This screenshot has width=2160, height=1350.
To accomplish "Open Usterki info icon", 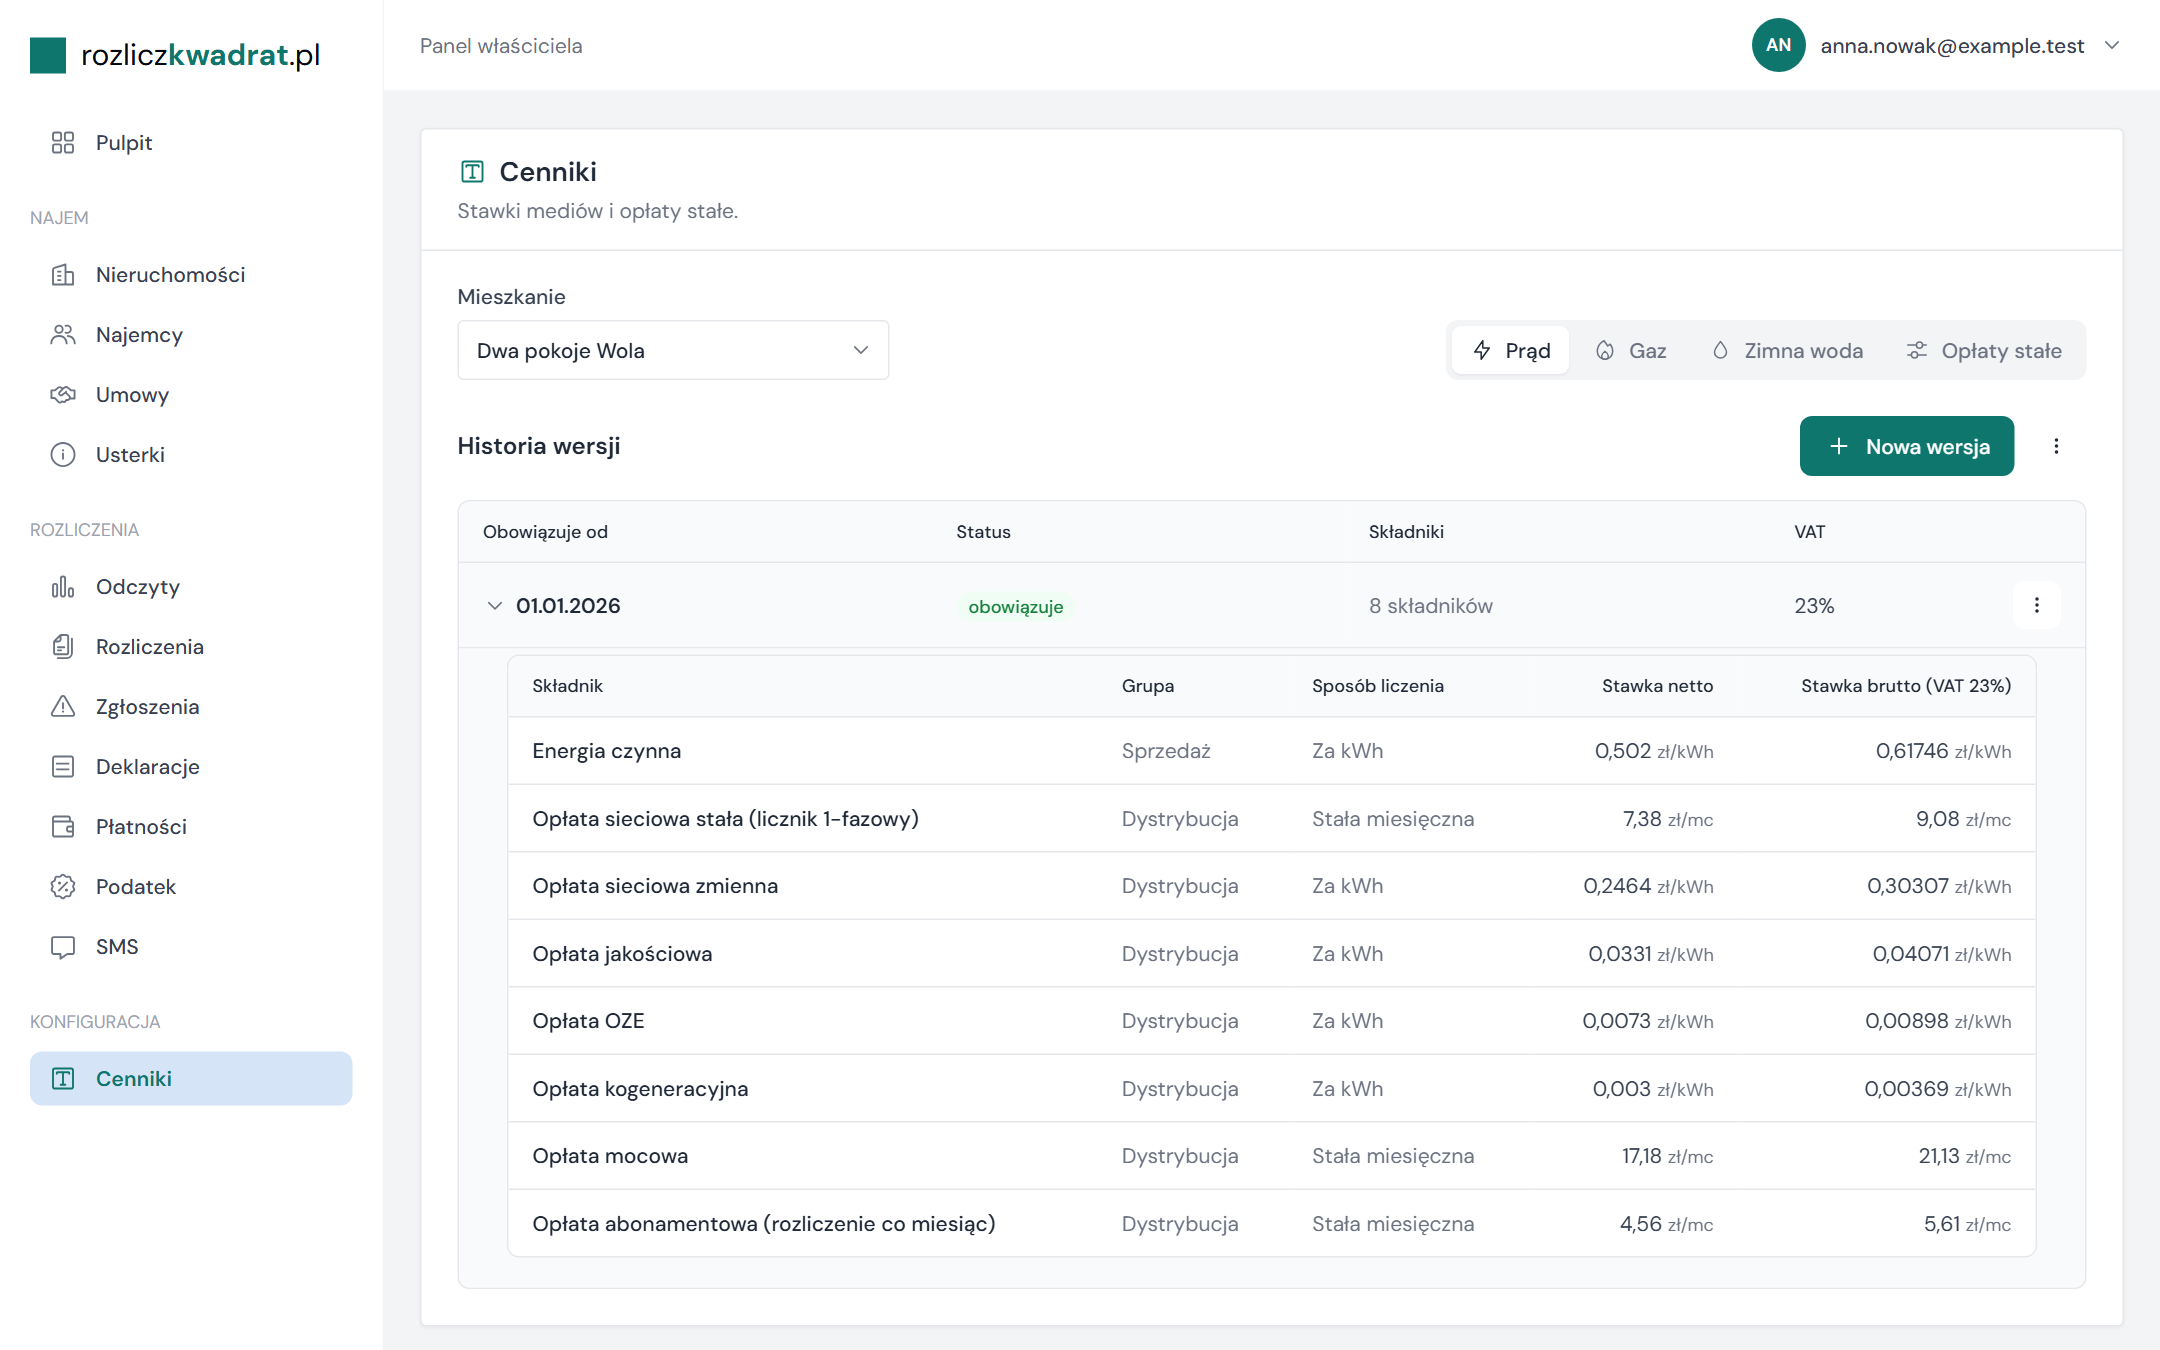I will coord(63,455).
